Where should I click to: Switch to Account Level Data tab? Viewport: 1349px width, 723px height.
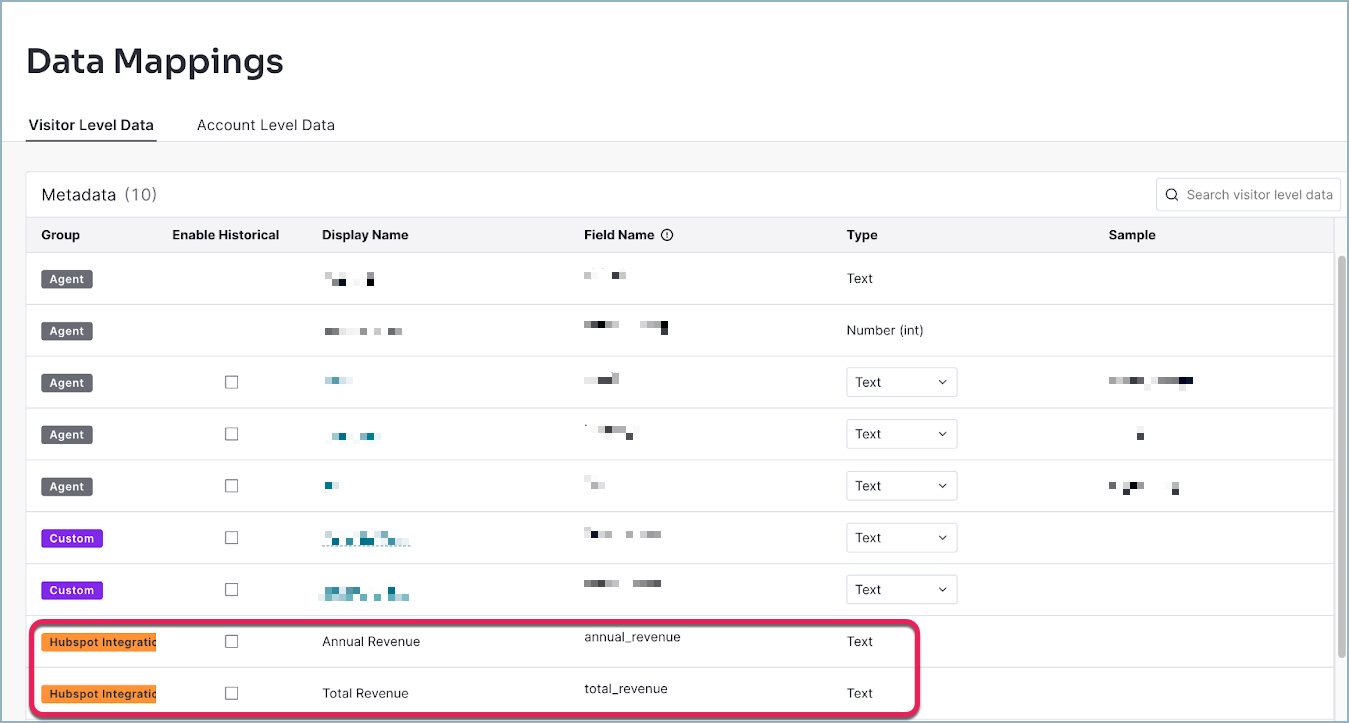click(266, 125)
